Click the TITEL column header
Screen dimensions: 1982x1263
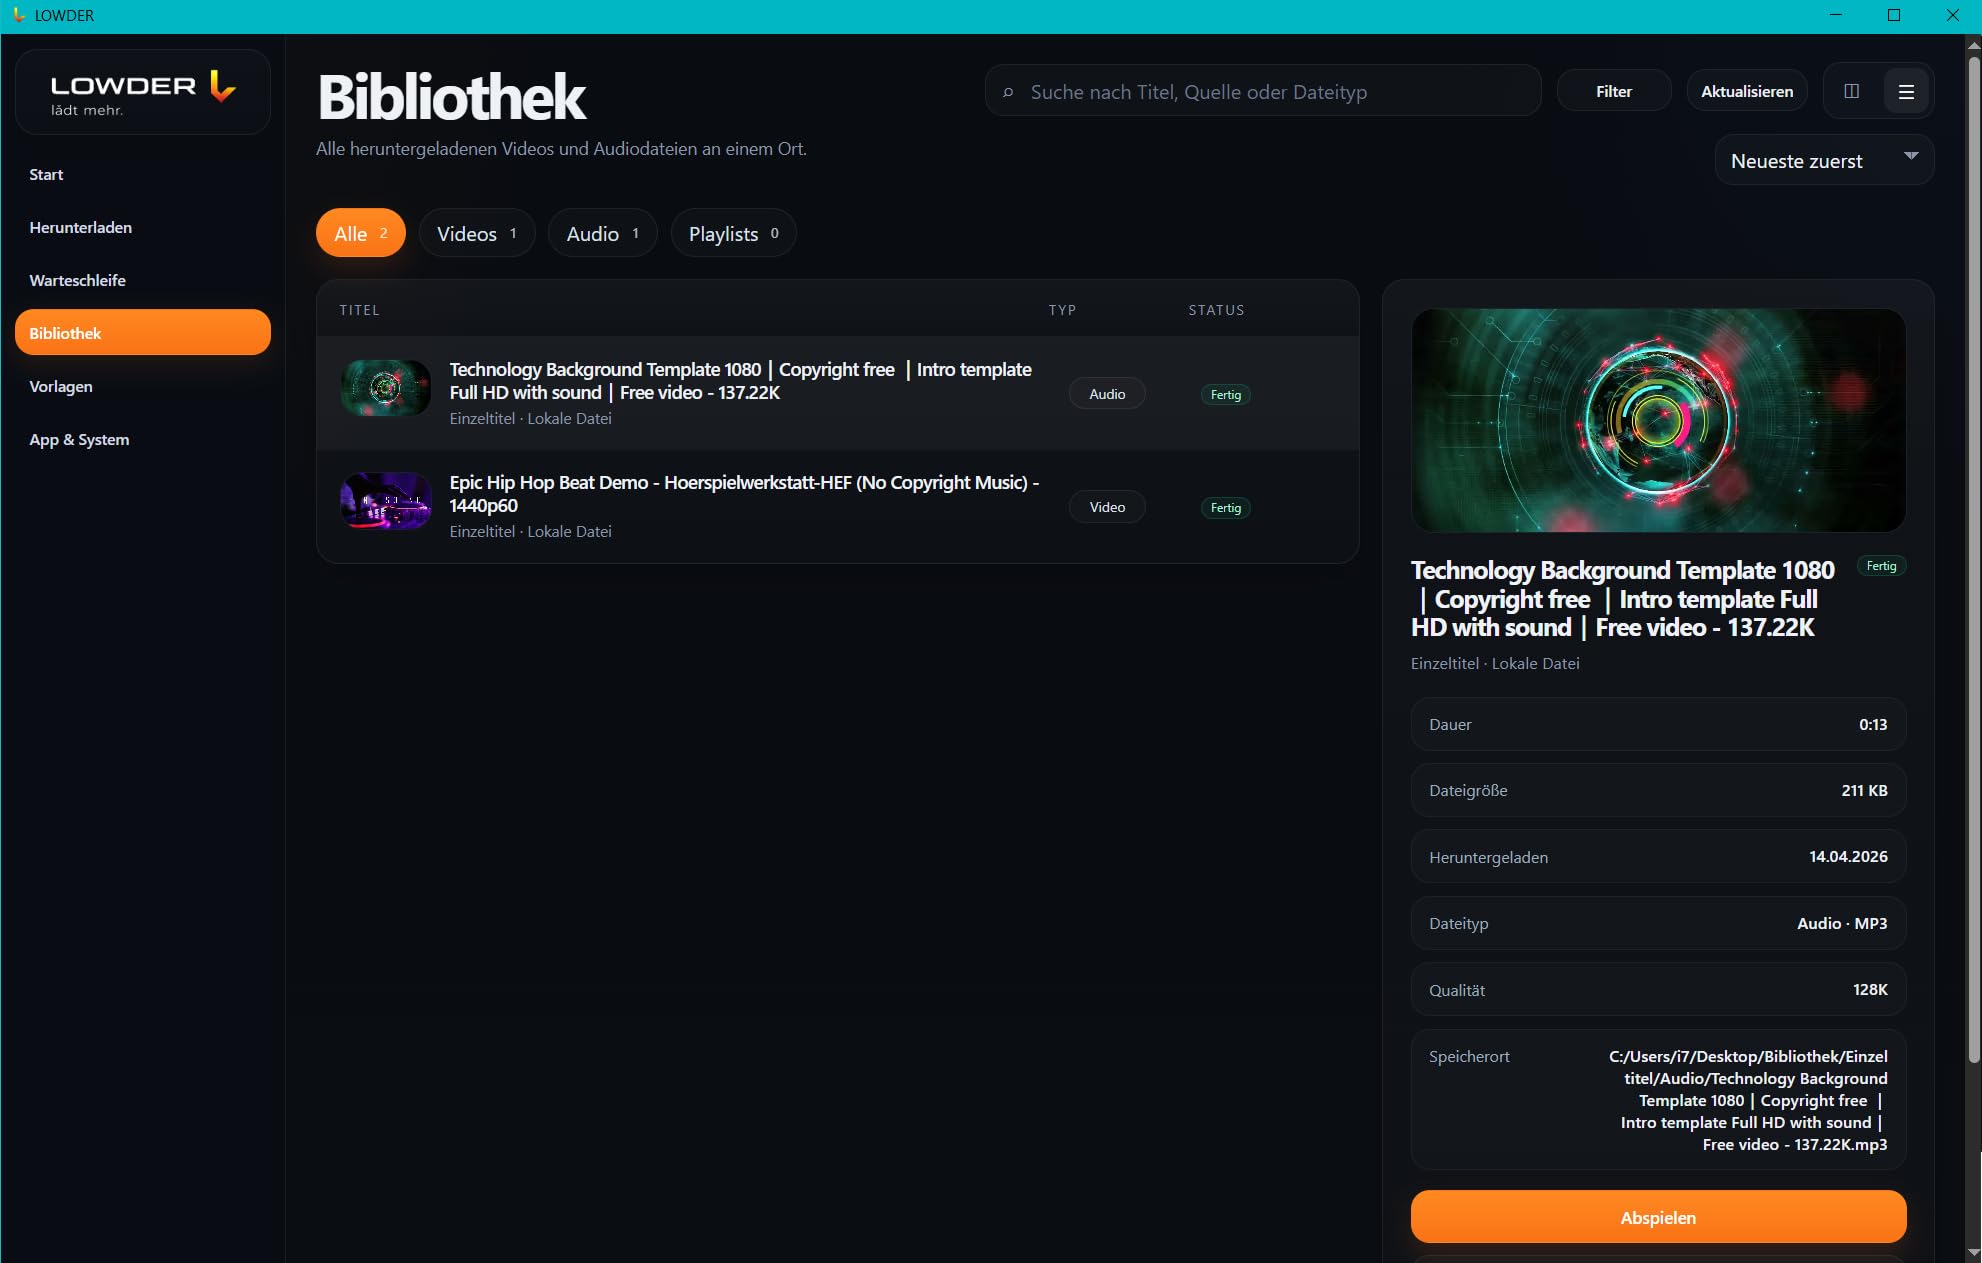click(359, 310)
